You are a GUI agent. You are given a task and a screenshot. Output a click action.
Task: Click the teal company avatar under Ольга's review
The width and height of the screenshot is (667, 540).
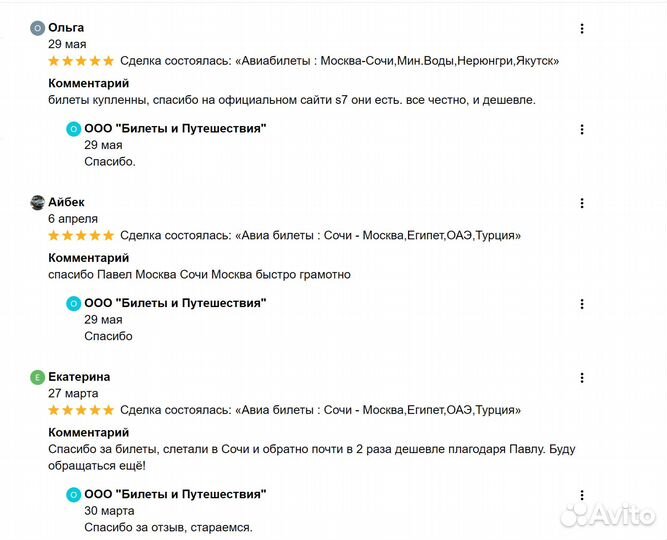coord(74,129)
